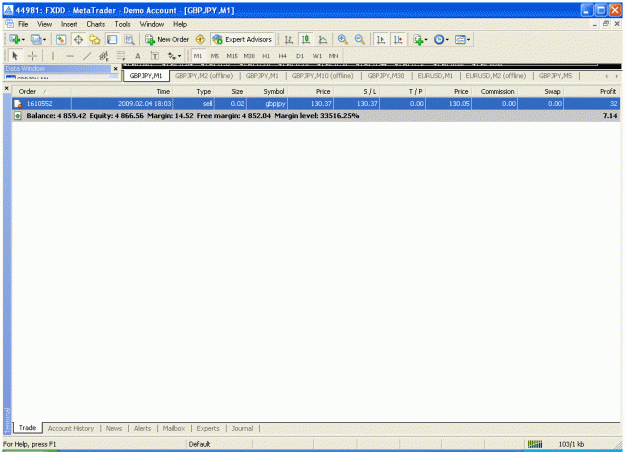Switch to GBPJPY,M30 chart tab

click(385, 76)
